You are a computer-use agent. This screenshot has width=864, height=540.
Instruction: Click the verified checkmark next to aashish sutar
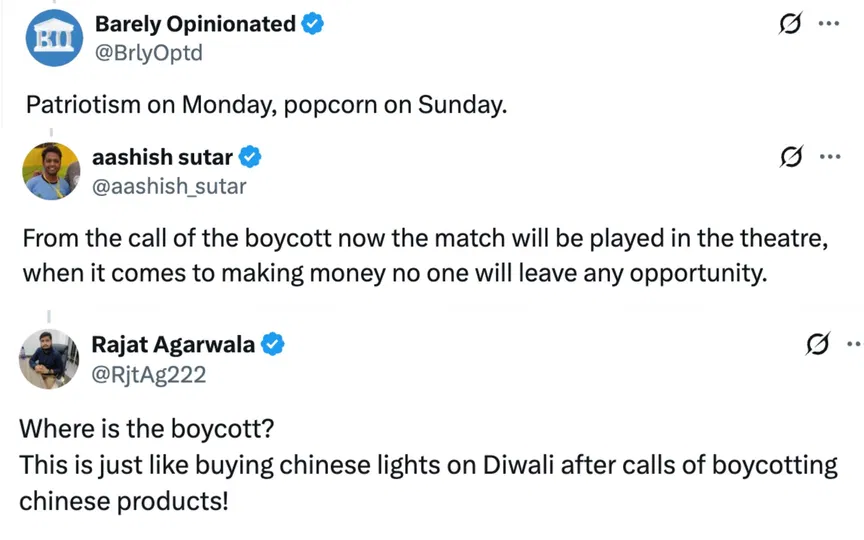[251, 157]
